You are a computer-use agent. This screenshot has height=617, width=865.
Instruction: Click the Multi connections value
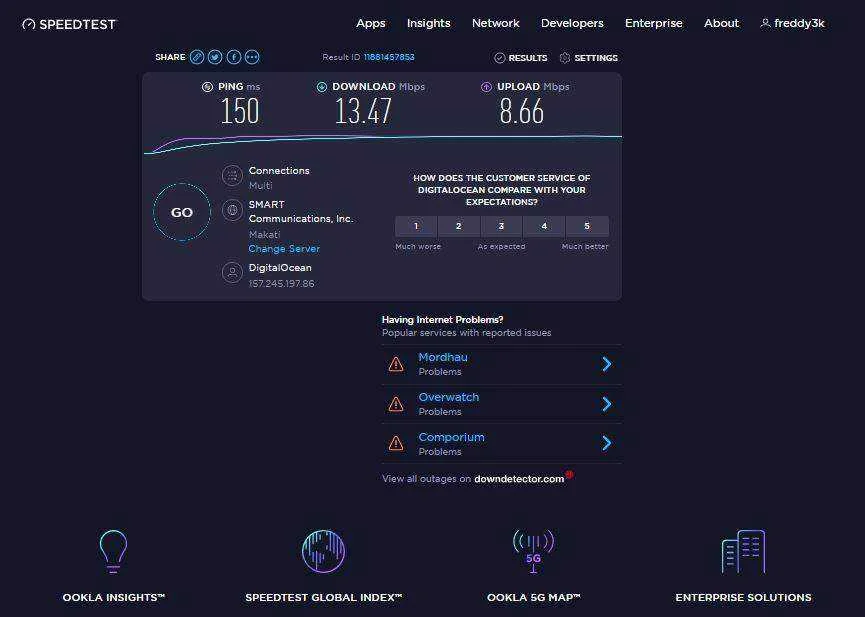(260, 185)
